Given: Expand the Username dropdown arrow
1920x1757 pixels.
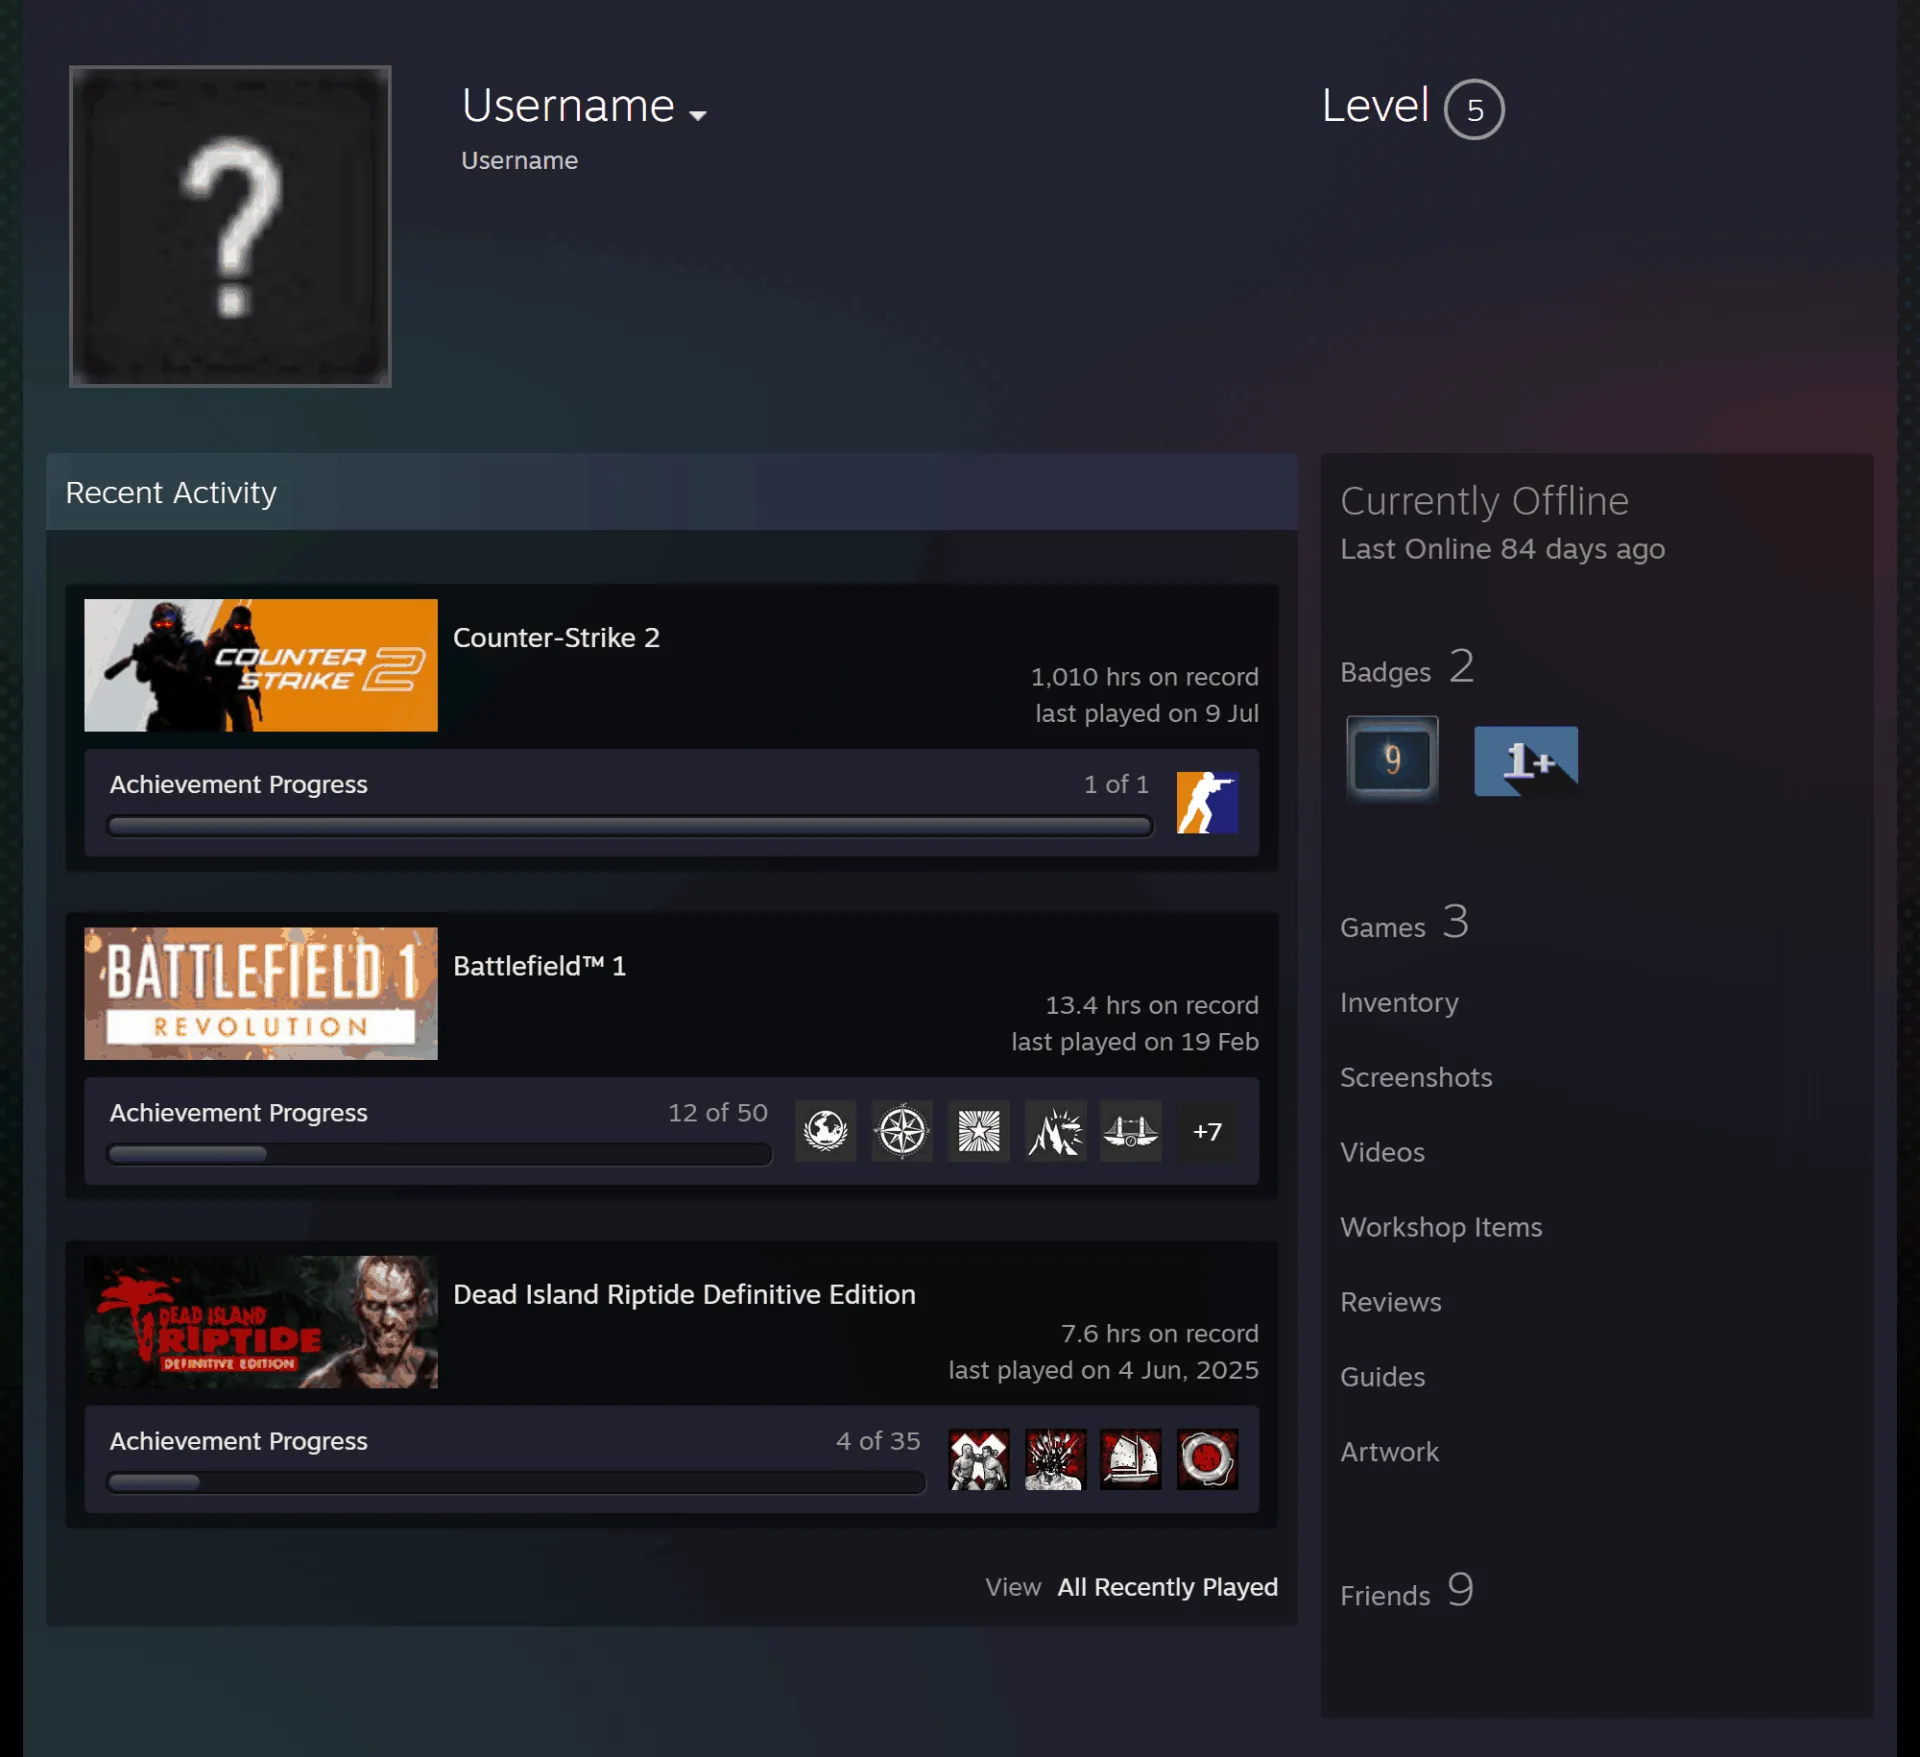Looking at the screenshot, I should click(698, 115).
